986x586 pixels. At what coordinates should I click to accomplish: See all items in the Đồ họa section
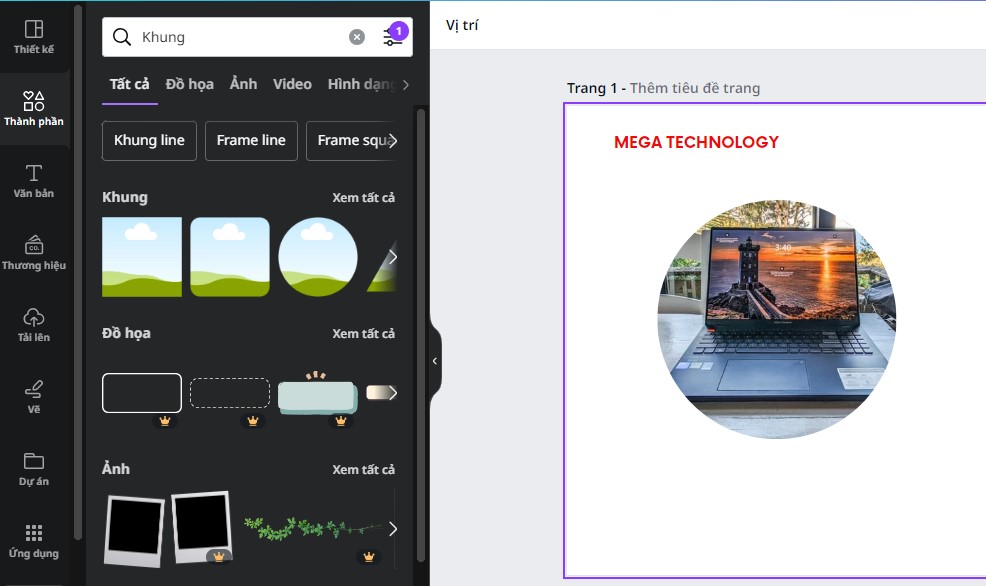(x=363, y=334)
